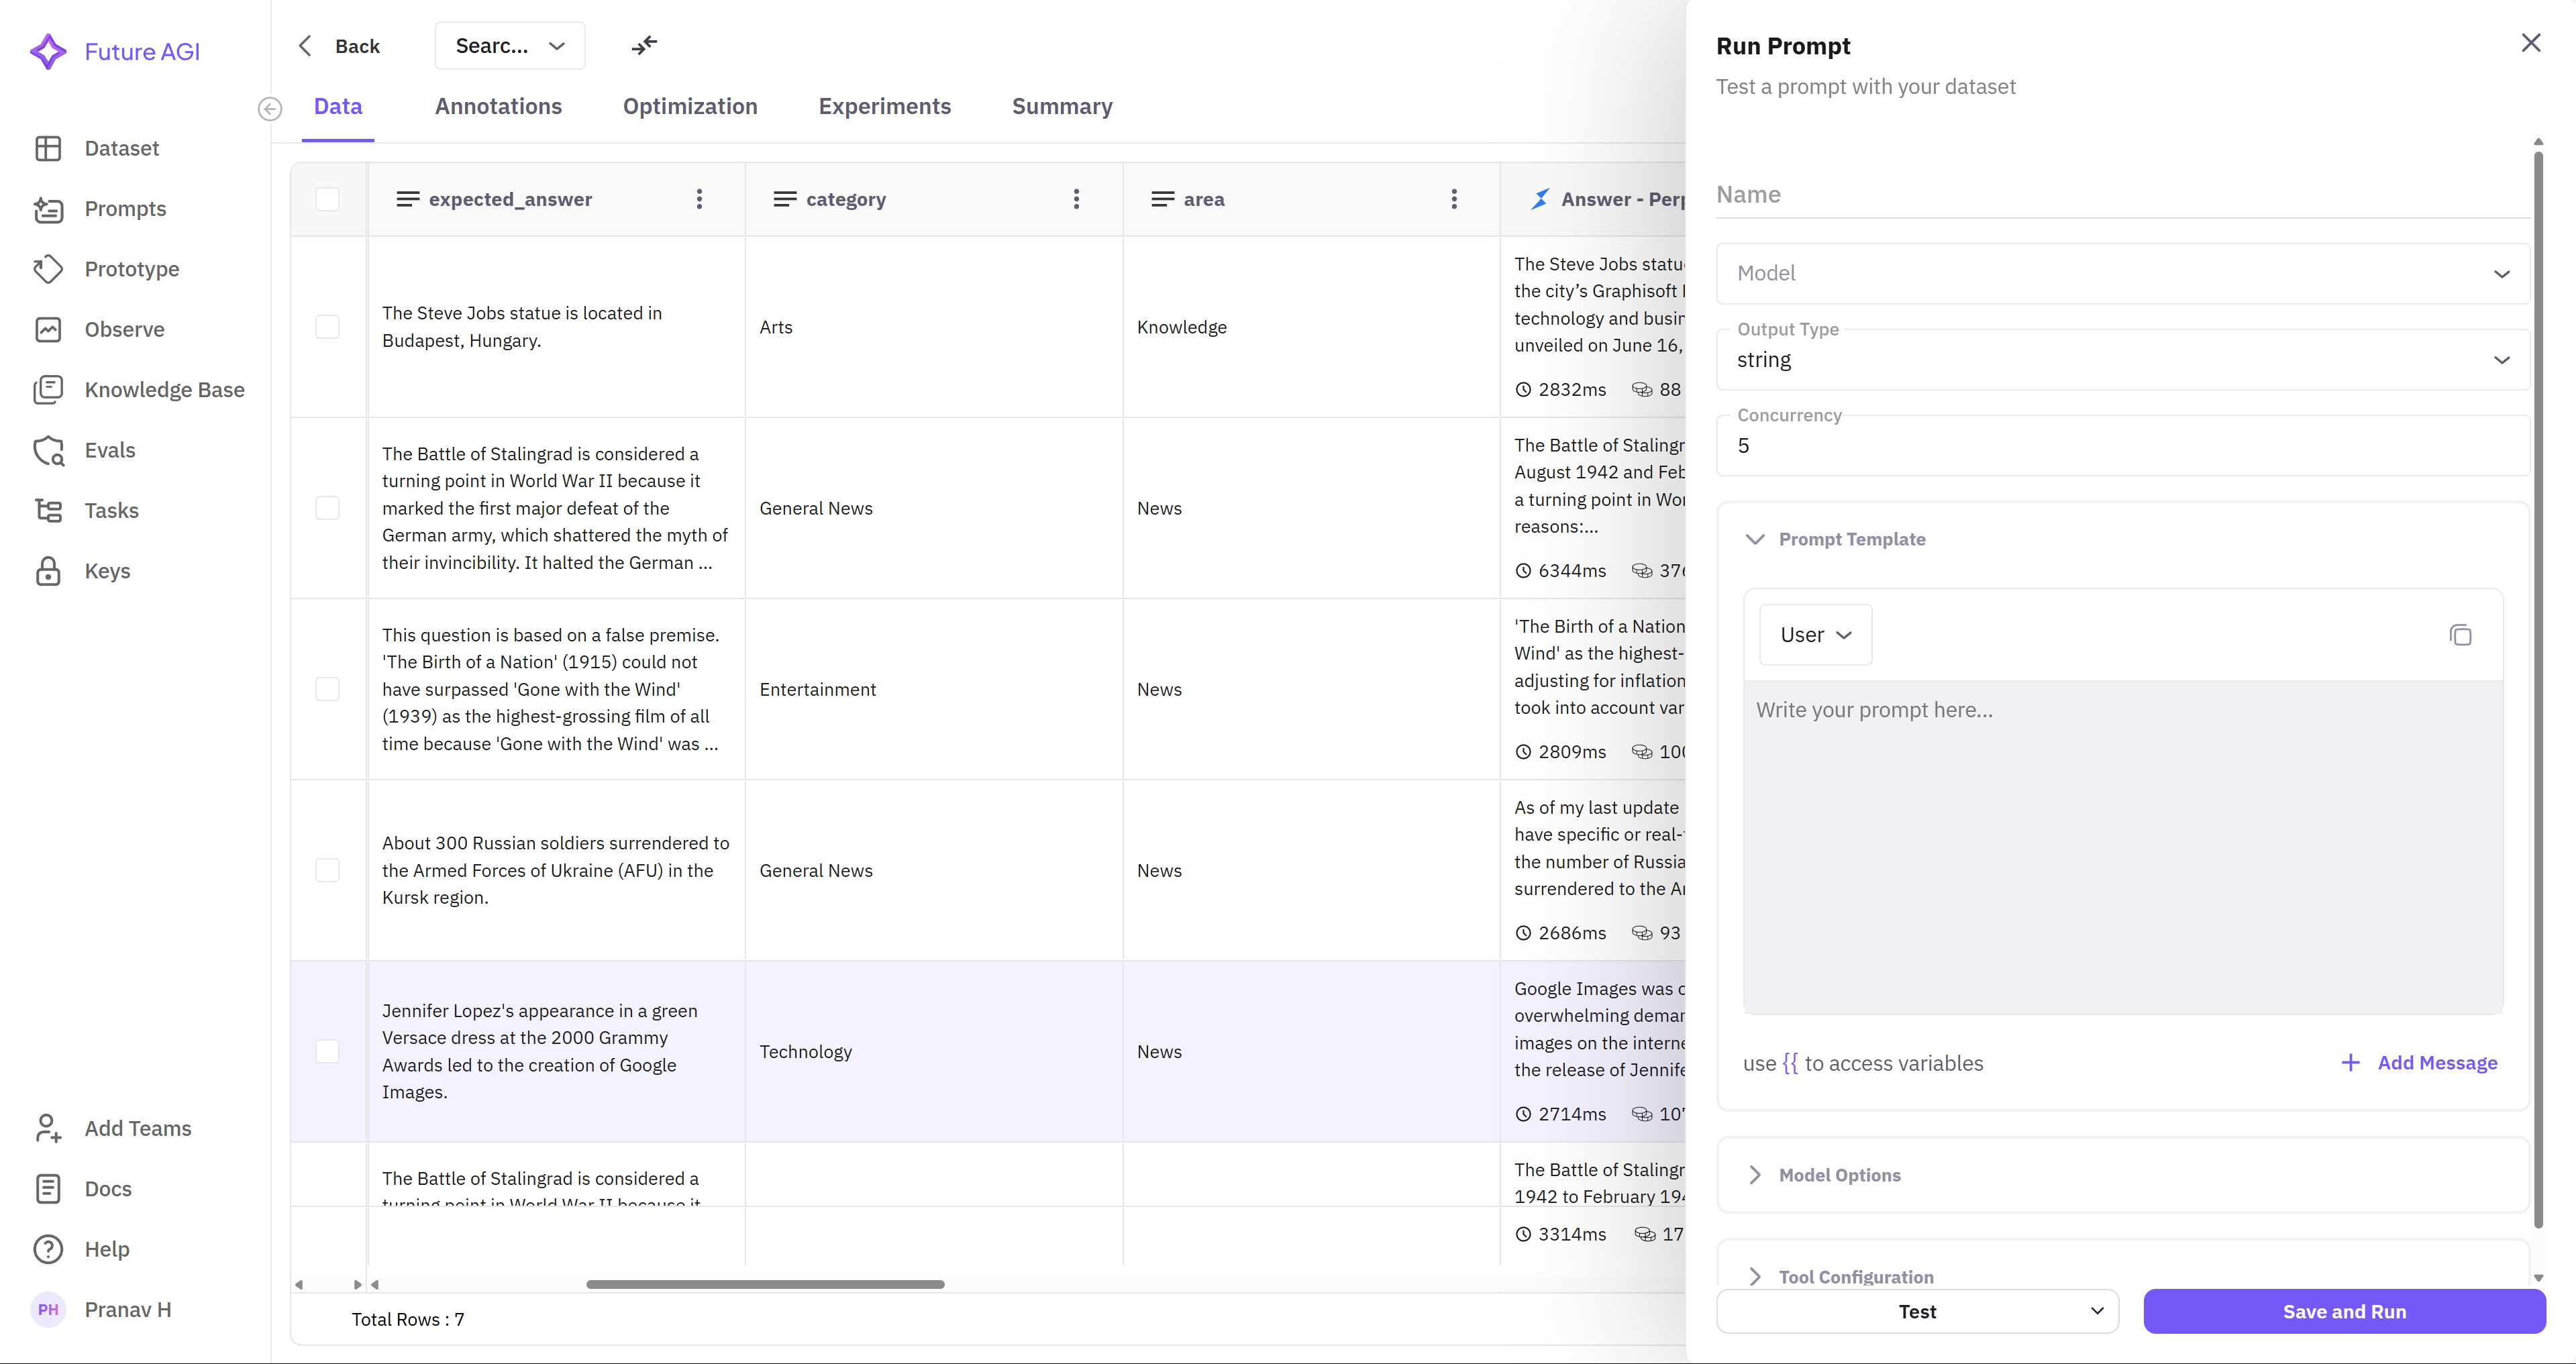The image size is (2576, 1364).
Task: Click the collapse arrows icon beside Search
Action: 645,45
